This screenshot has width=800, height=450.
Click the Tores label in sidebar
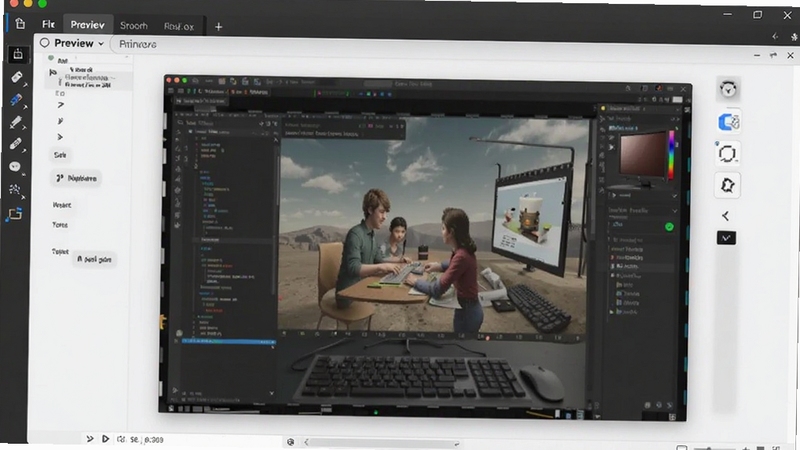(x=60, y=224)
